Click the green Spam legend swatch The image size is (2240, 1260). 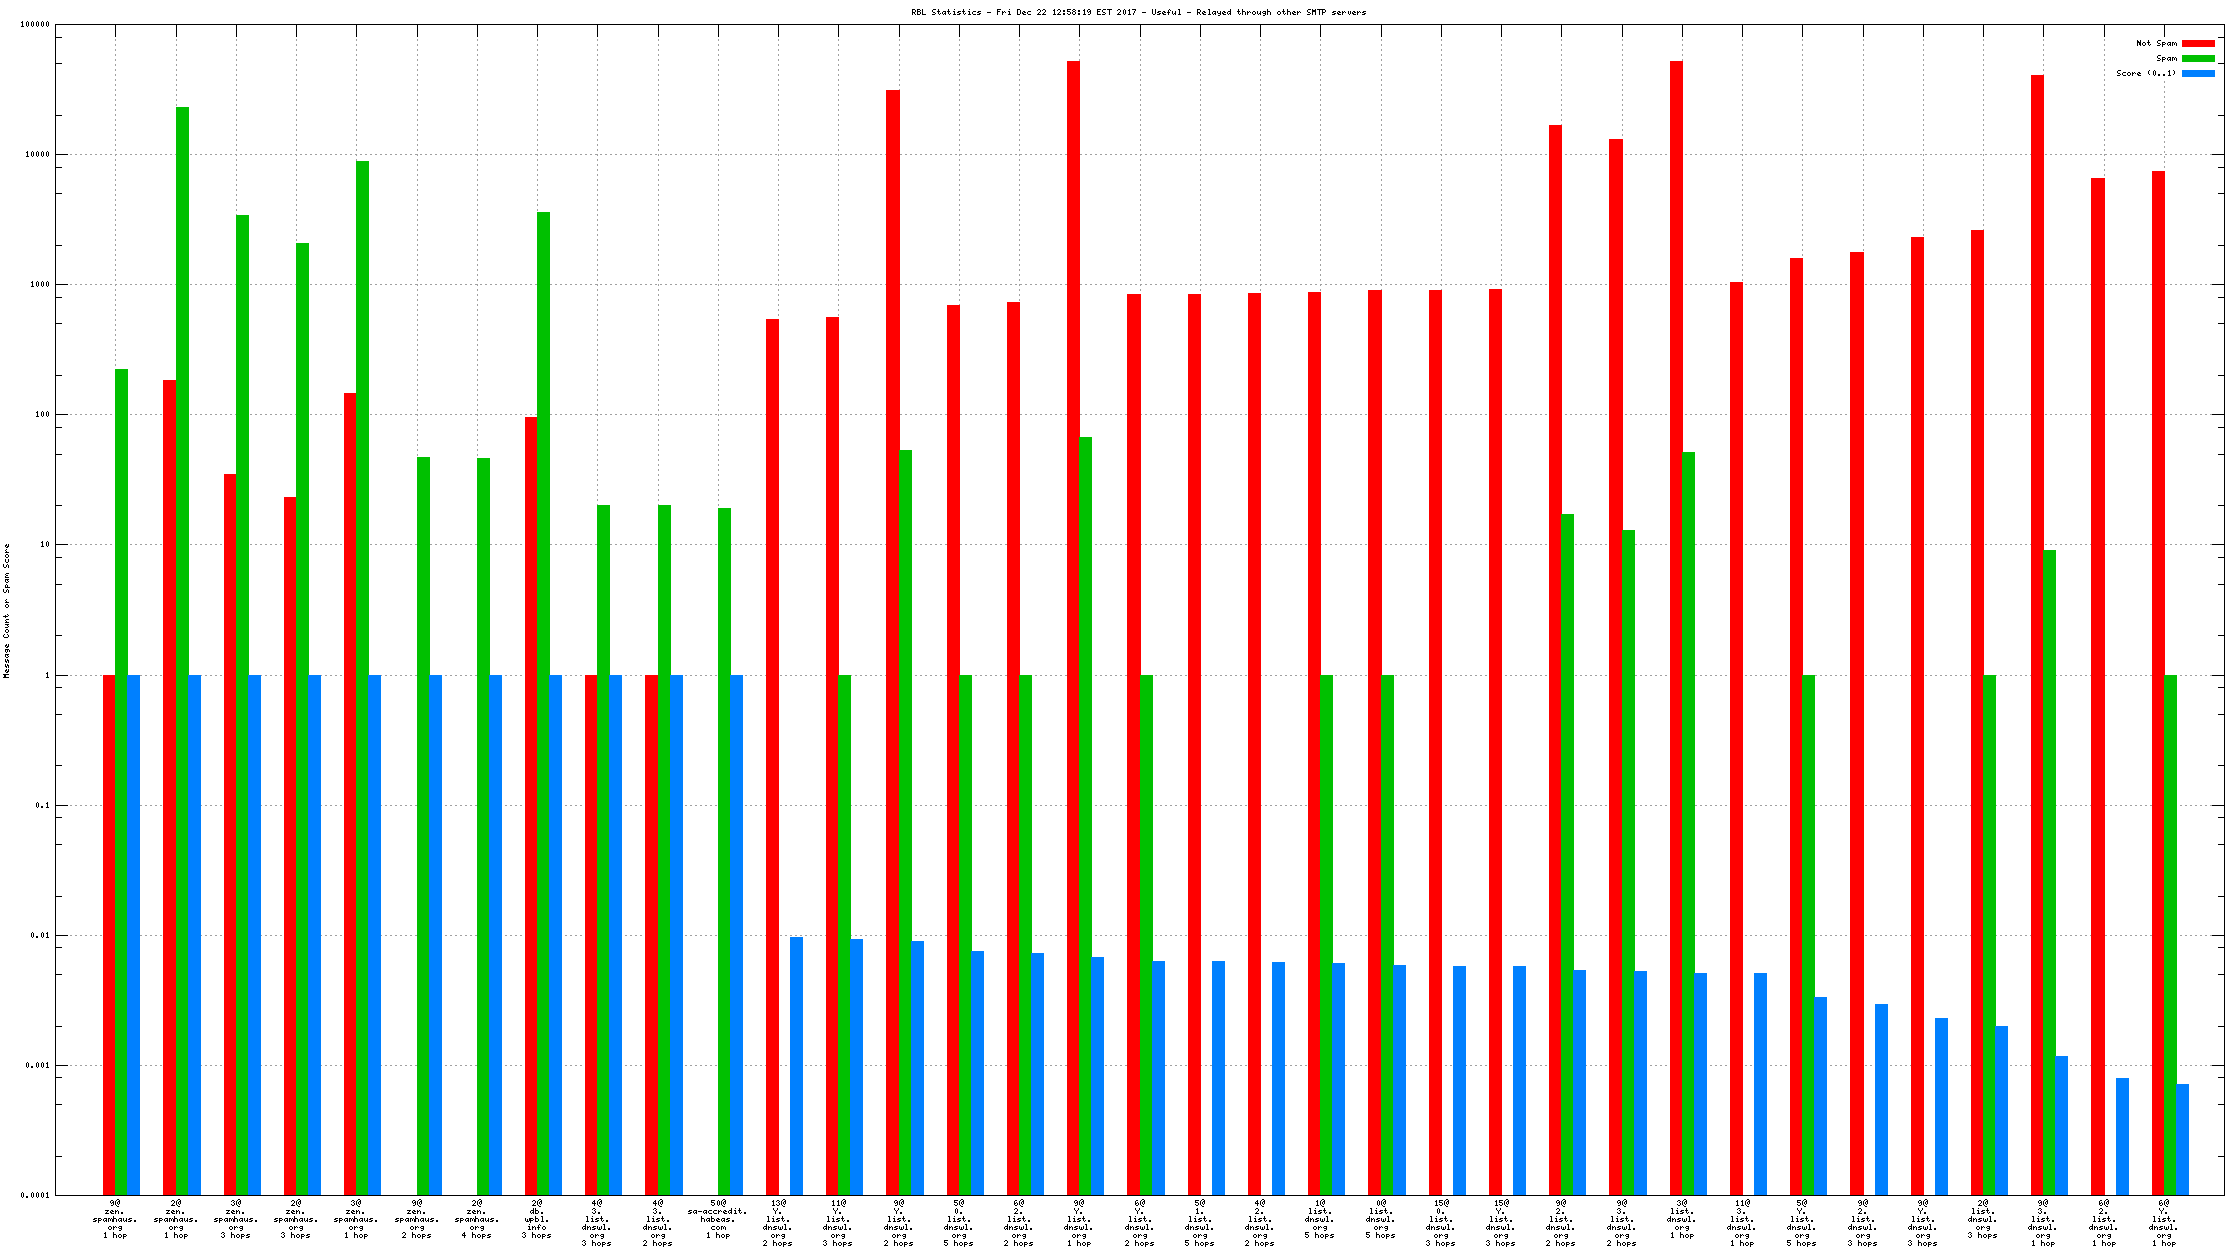click(x=2198, y=58)
